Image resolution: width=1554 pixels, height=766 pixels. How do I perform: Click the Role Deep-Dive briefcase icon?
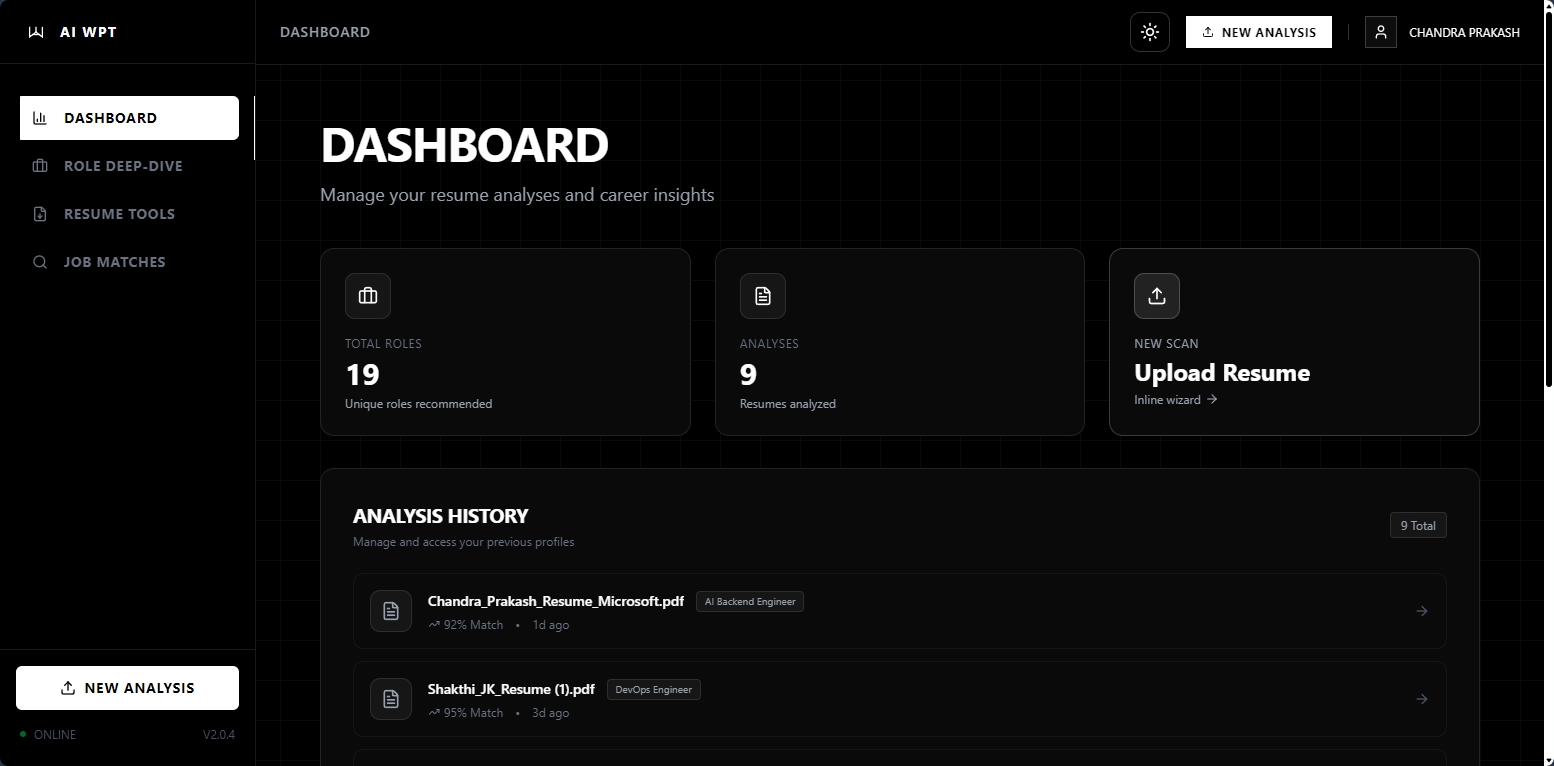click(x=40, y=166)
